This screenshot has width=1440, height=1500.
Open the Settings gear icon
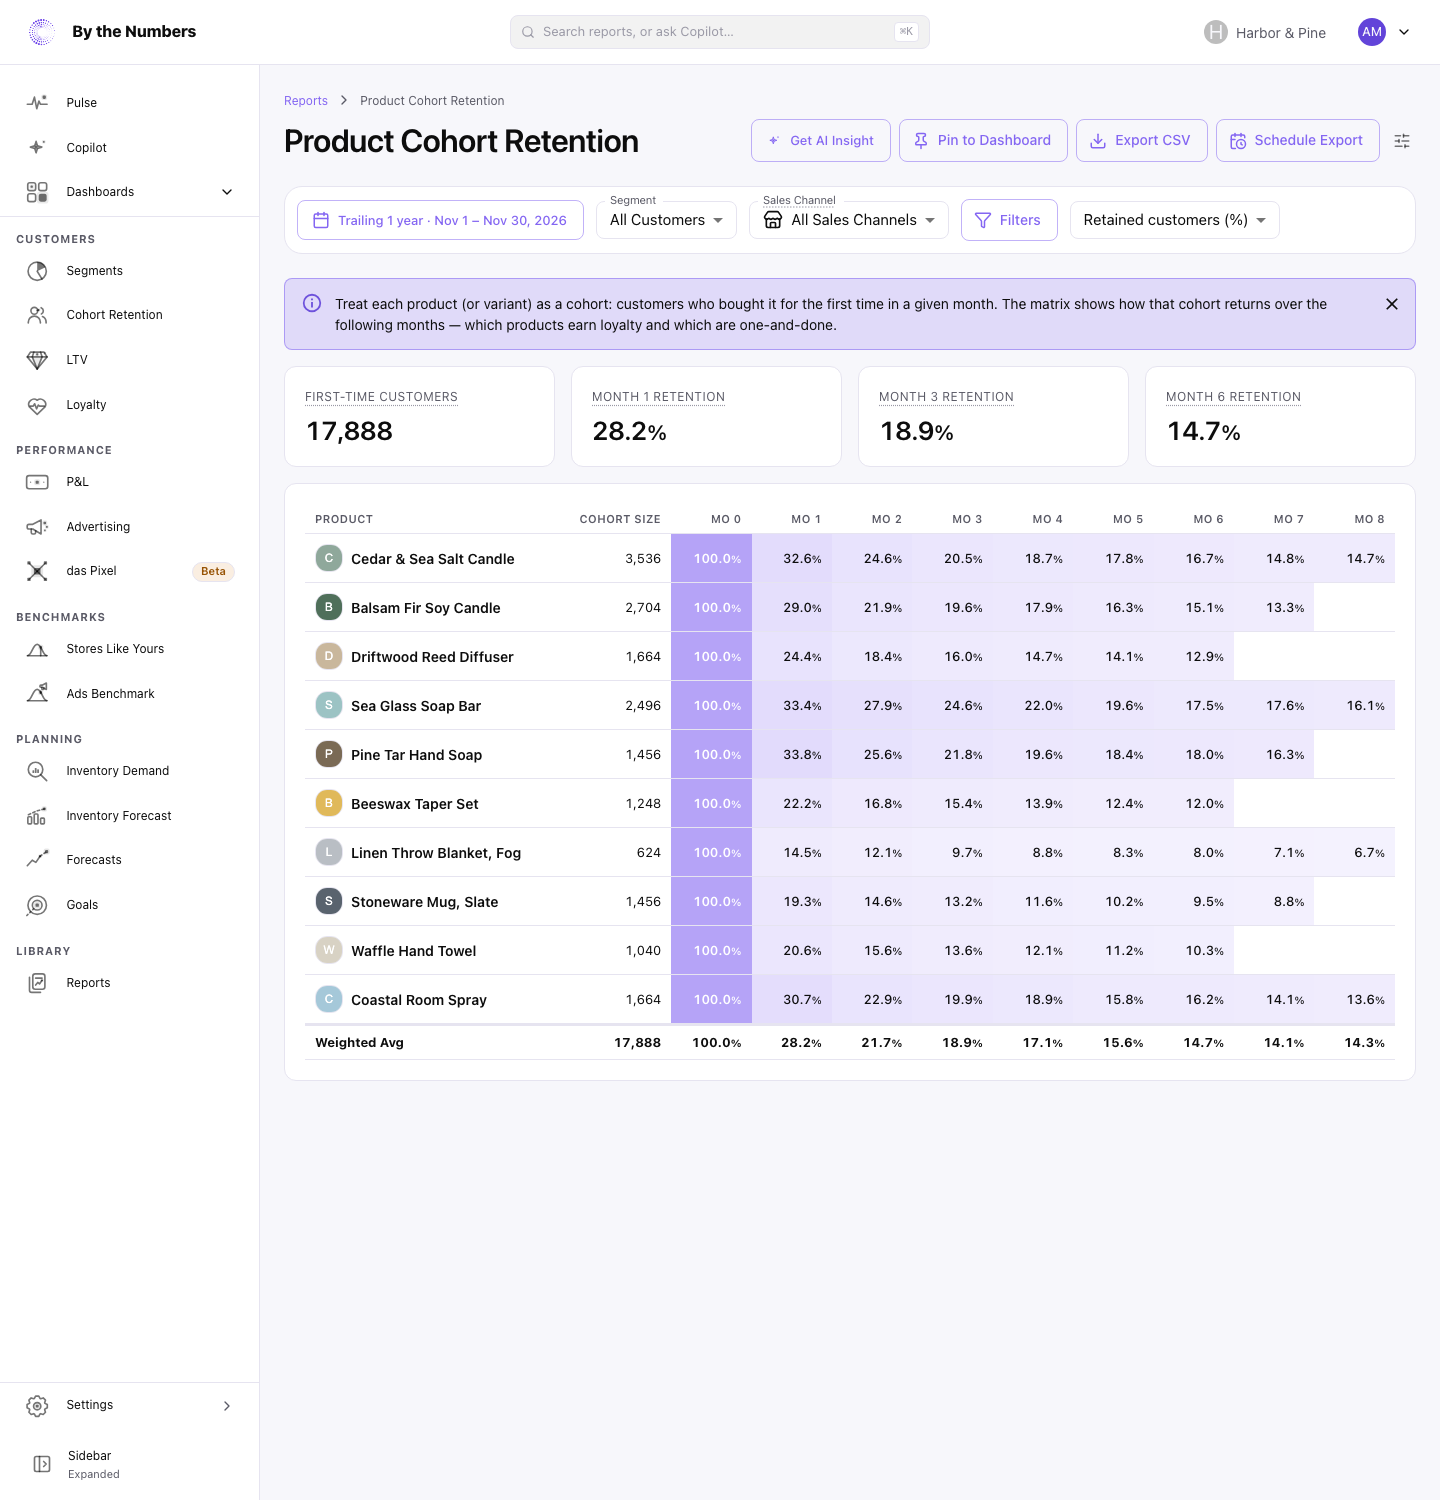coord(37,1406)
